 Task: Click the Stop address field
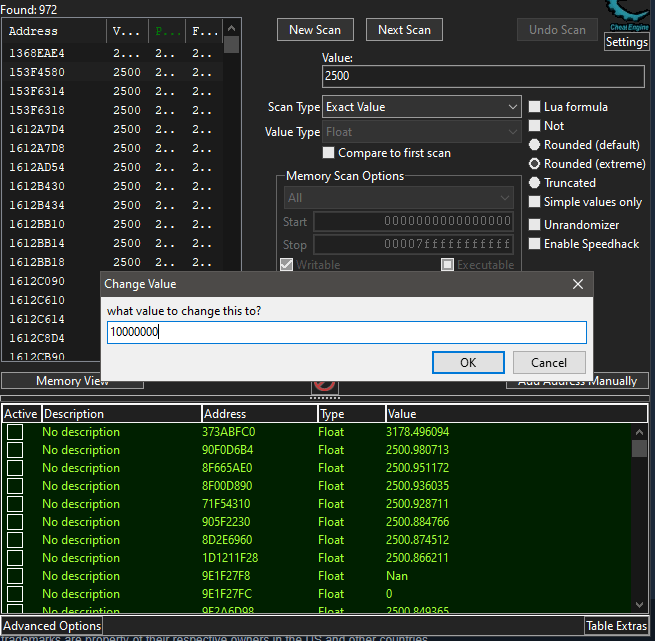(x=413, y=244)
